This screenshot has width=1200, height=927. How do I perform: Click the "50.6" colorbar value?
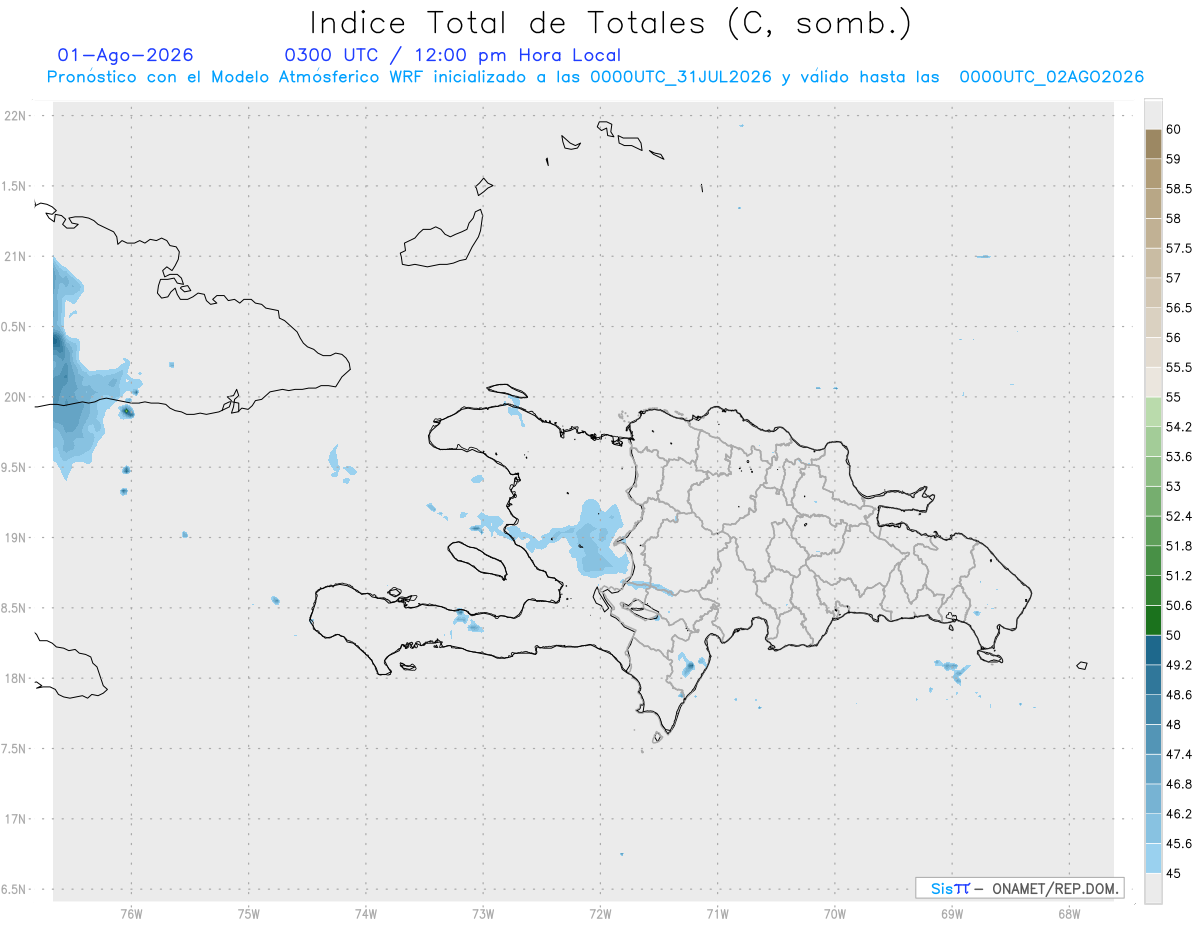pyautogui.click(x=1178, y=606)
